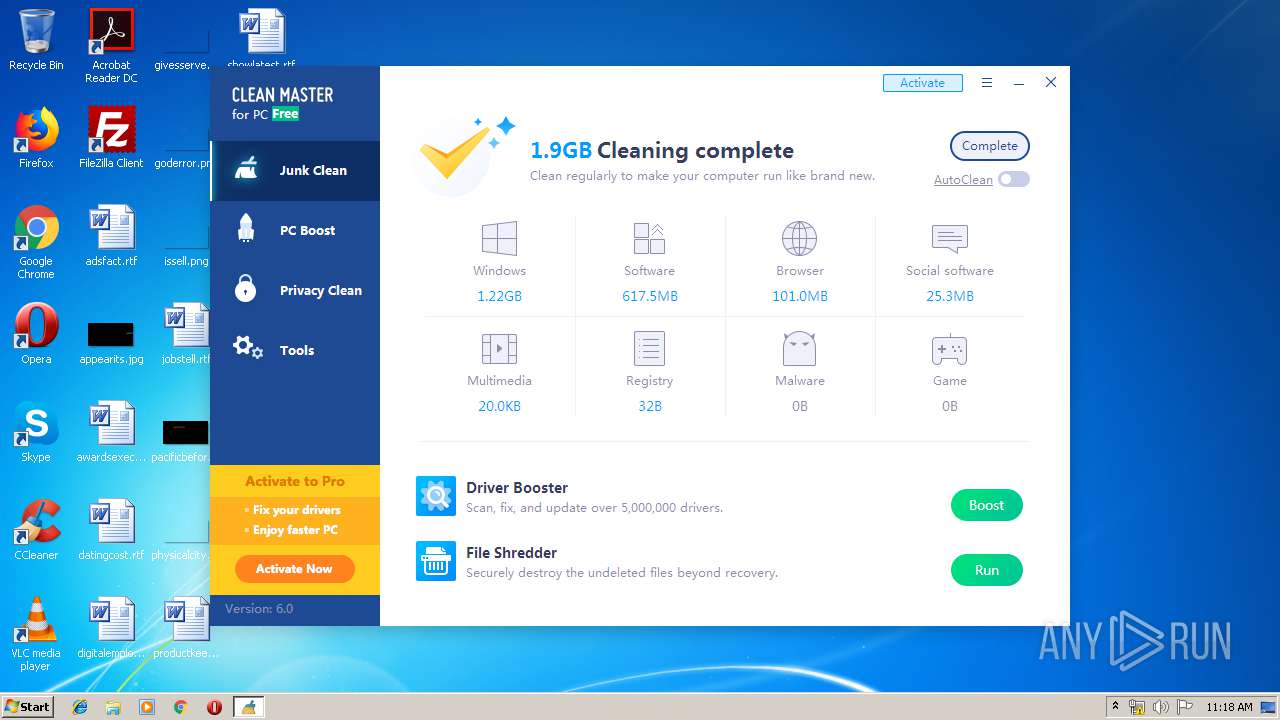Select the Software junk category icon

[x=649, y=239]
